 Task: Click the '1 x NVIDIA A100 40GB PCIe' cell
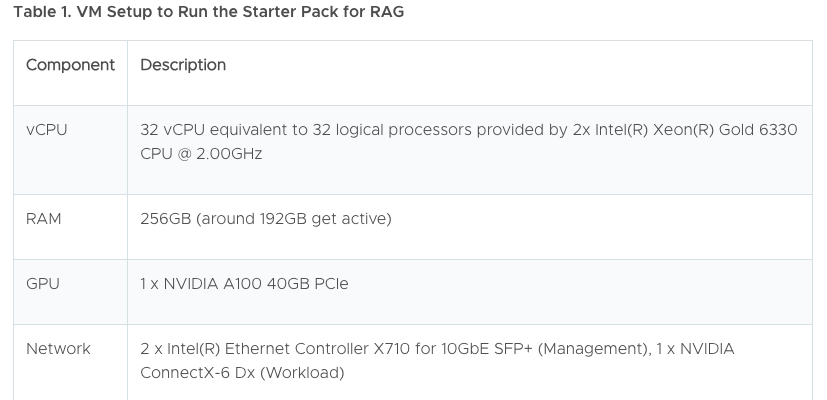pos(244,283)
